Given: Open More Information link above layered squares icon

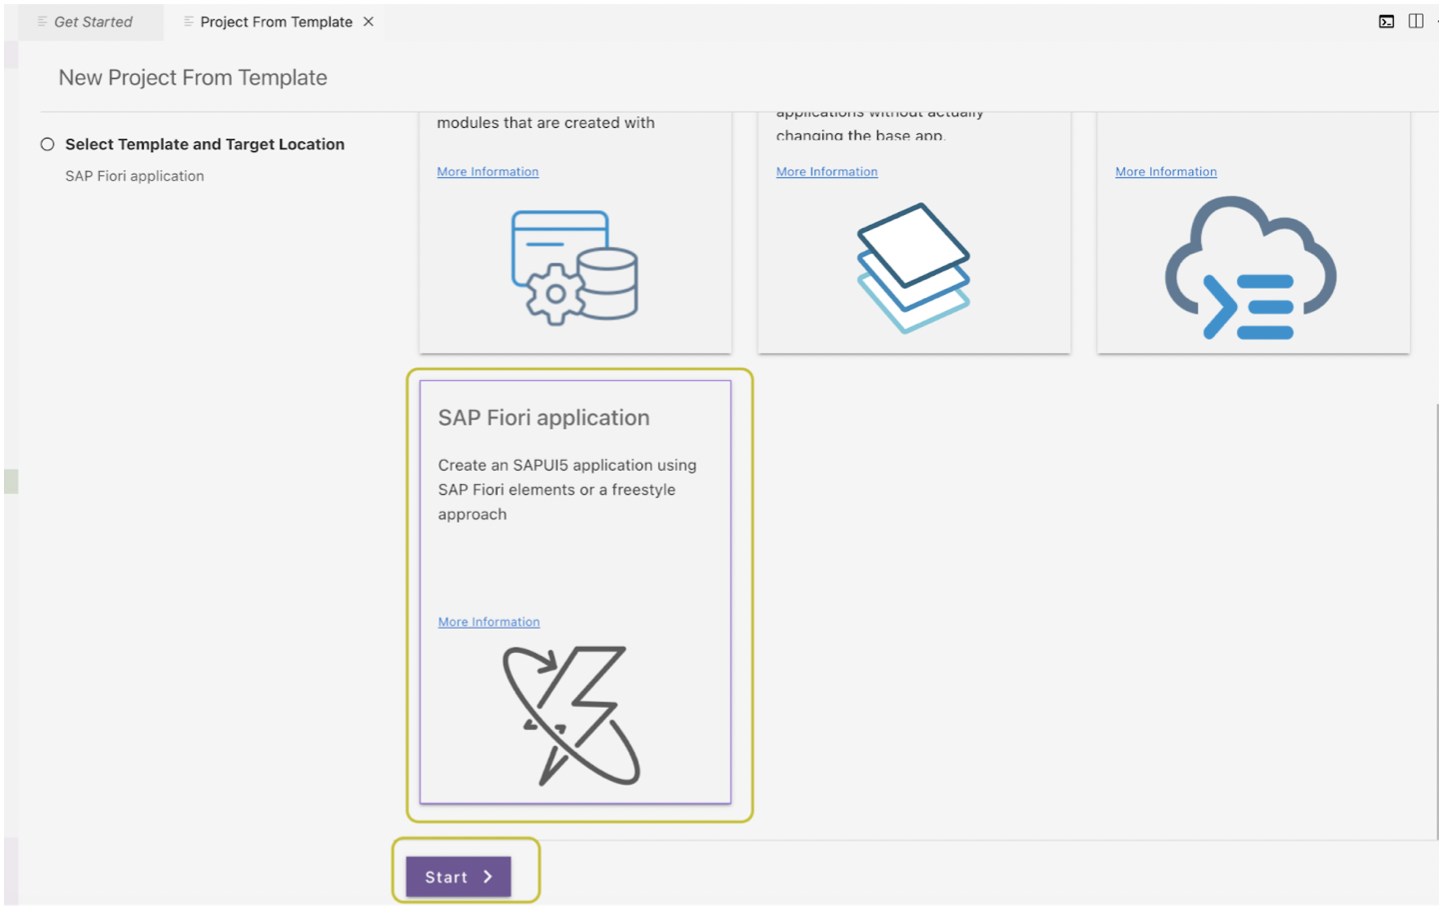Looking at the screenshot, I should [827, 172].
